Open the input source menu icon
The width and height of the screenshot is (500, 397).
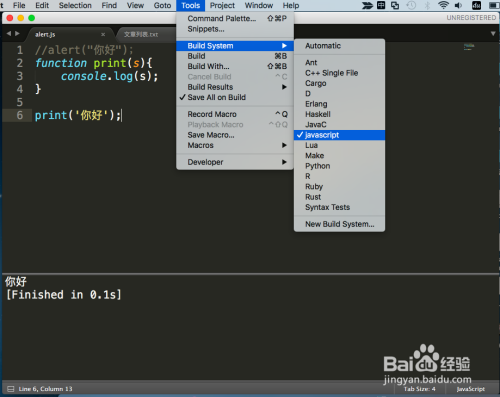(x=381, y=5)
